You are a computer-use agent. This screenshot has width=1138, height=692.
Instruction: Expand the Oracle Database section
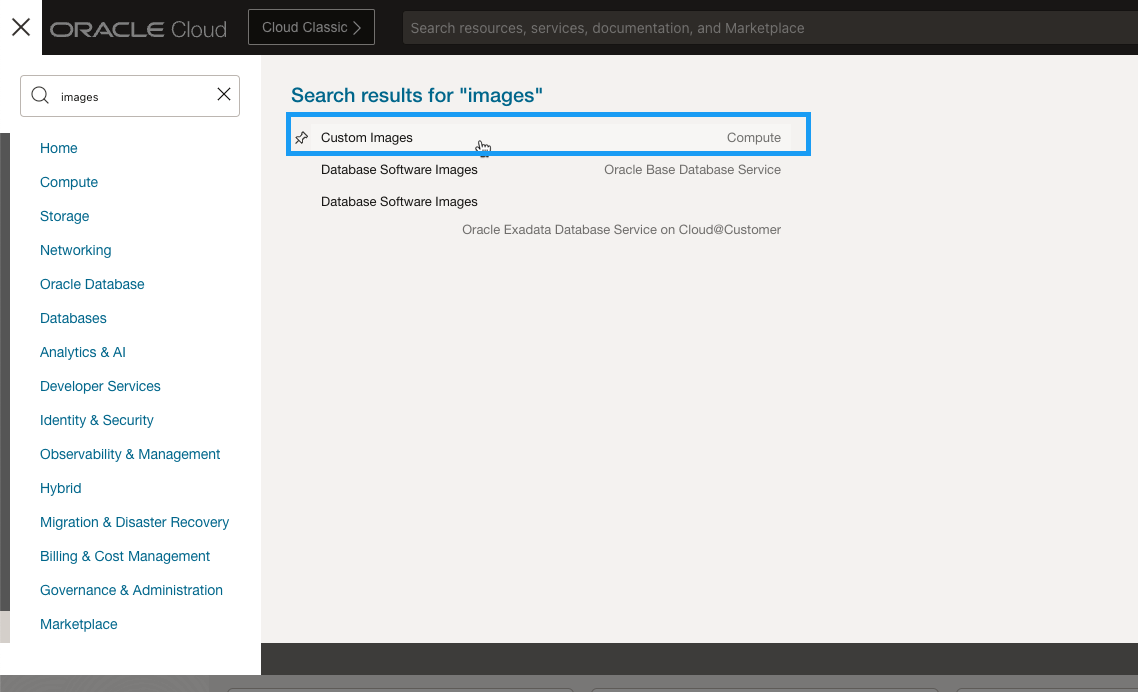[x=92, y=284]
